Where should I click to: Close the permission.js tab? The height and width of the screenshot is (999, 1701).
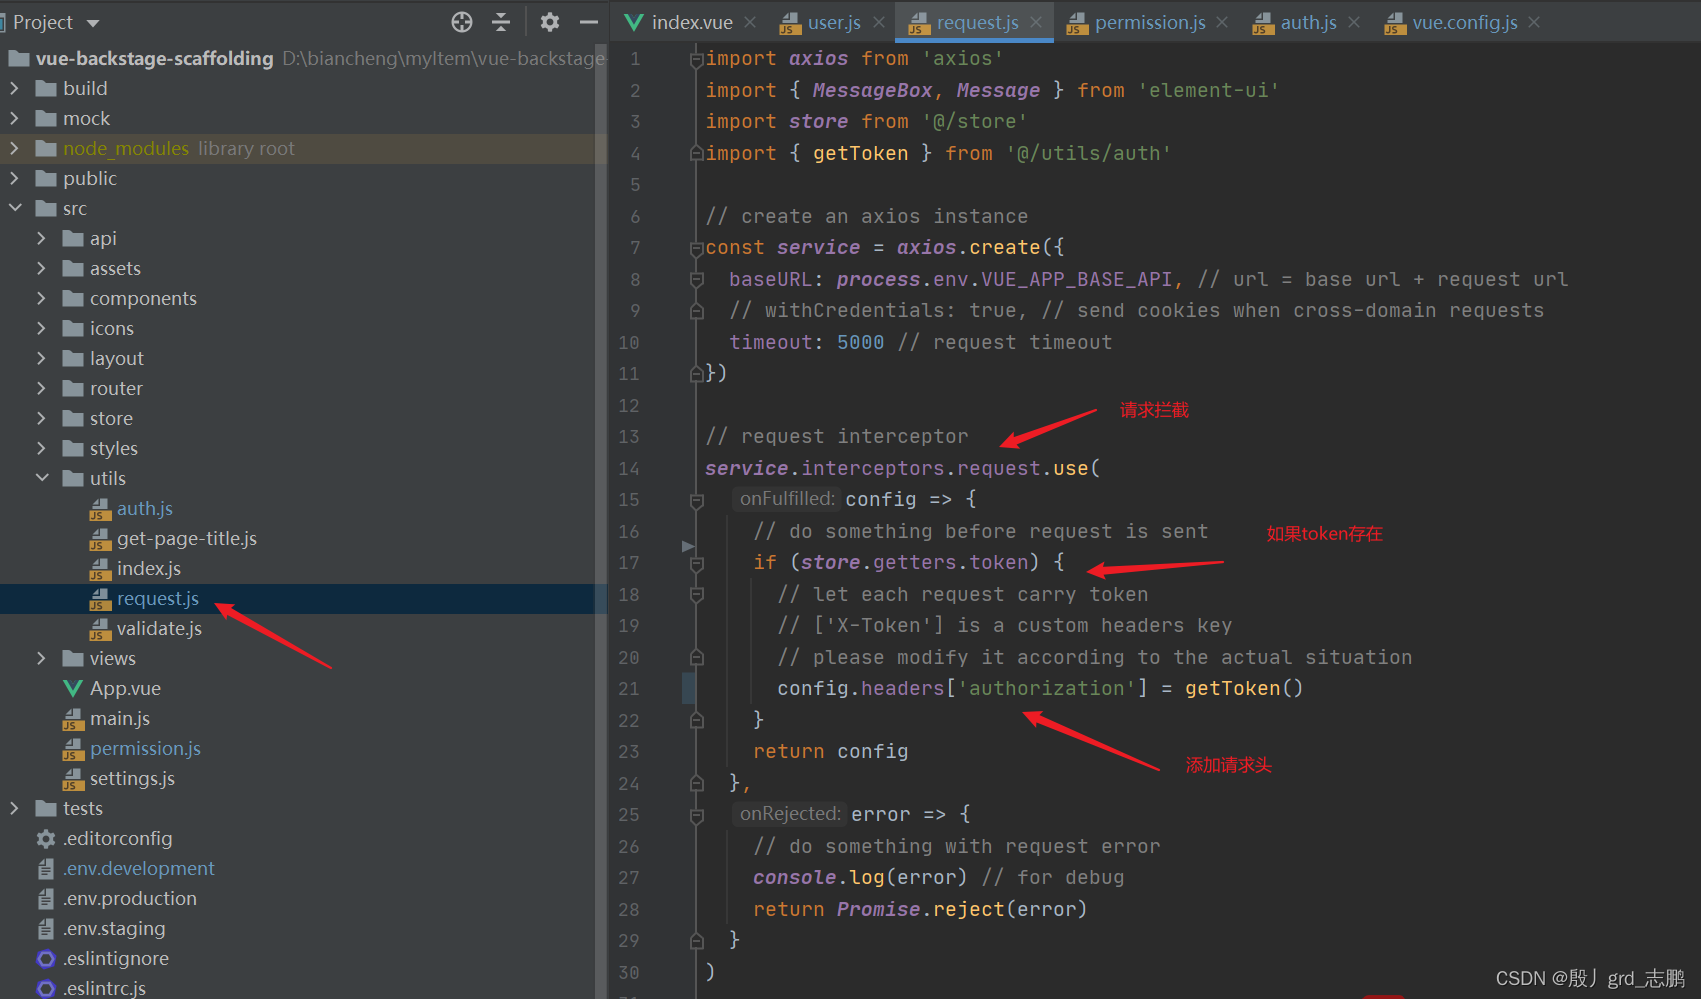[1222, 22]
